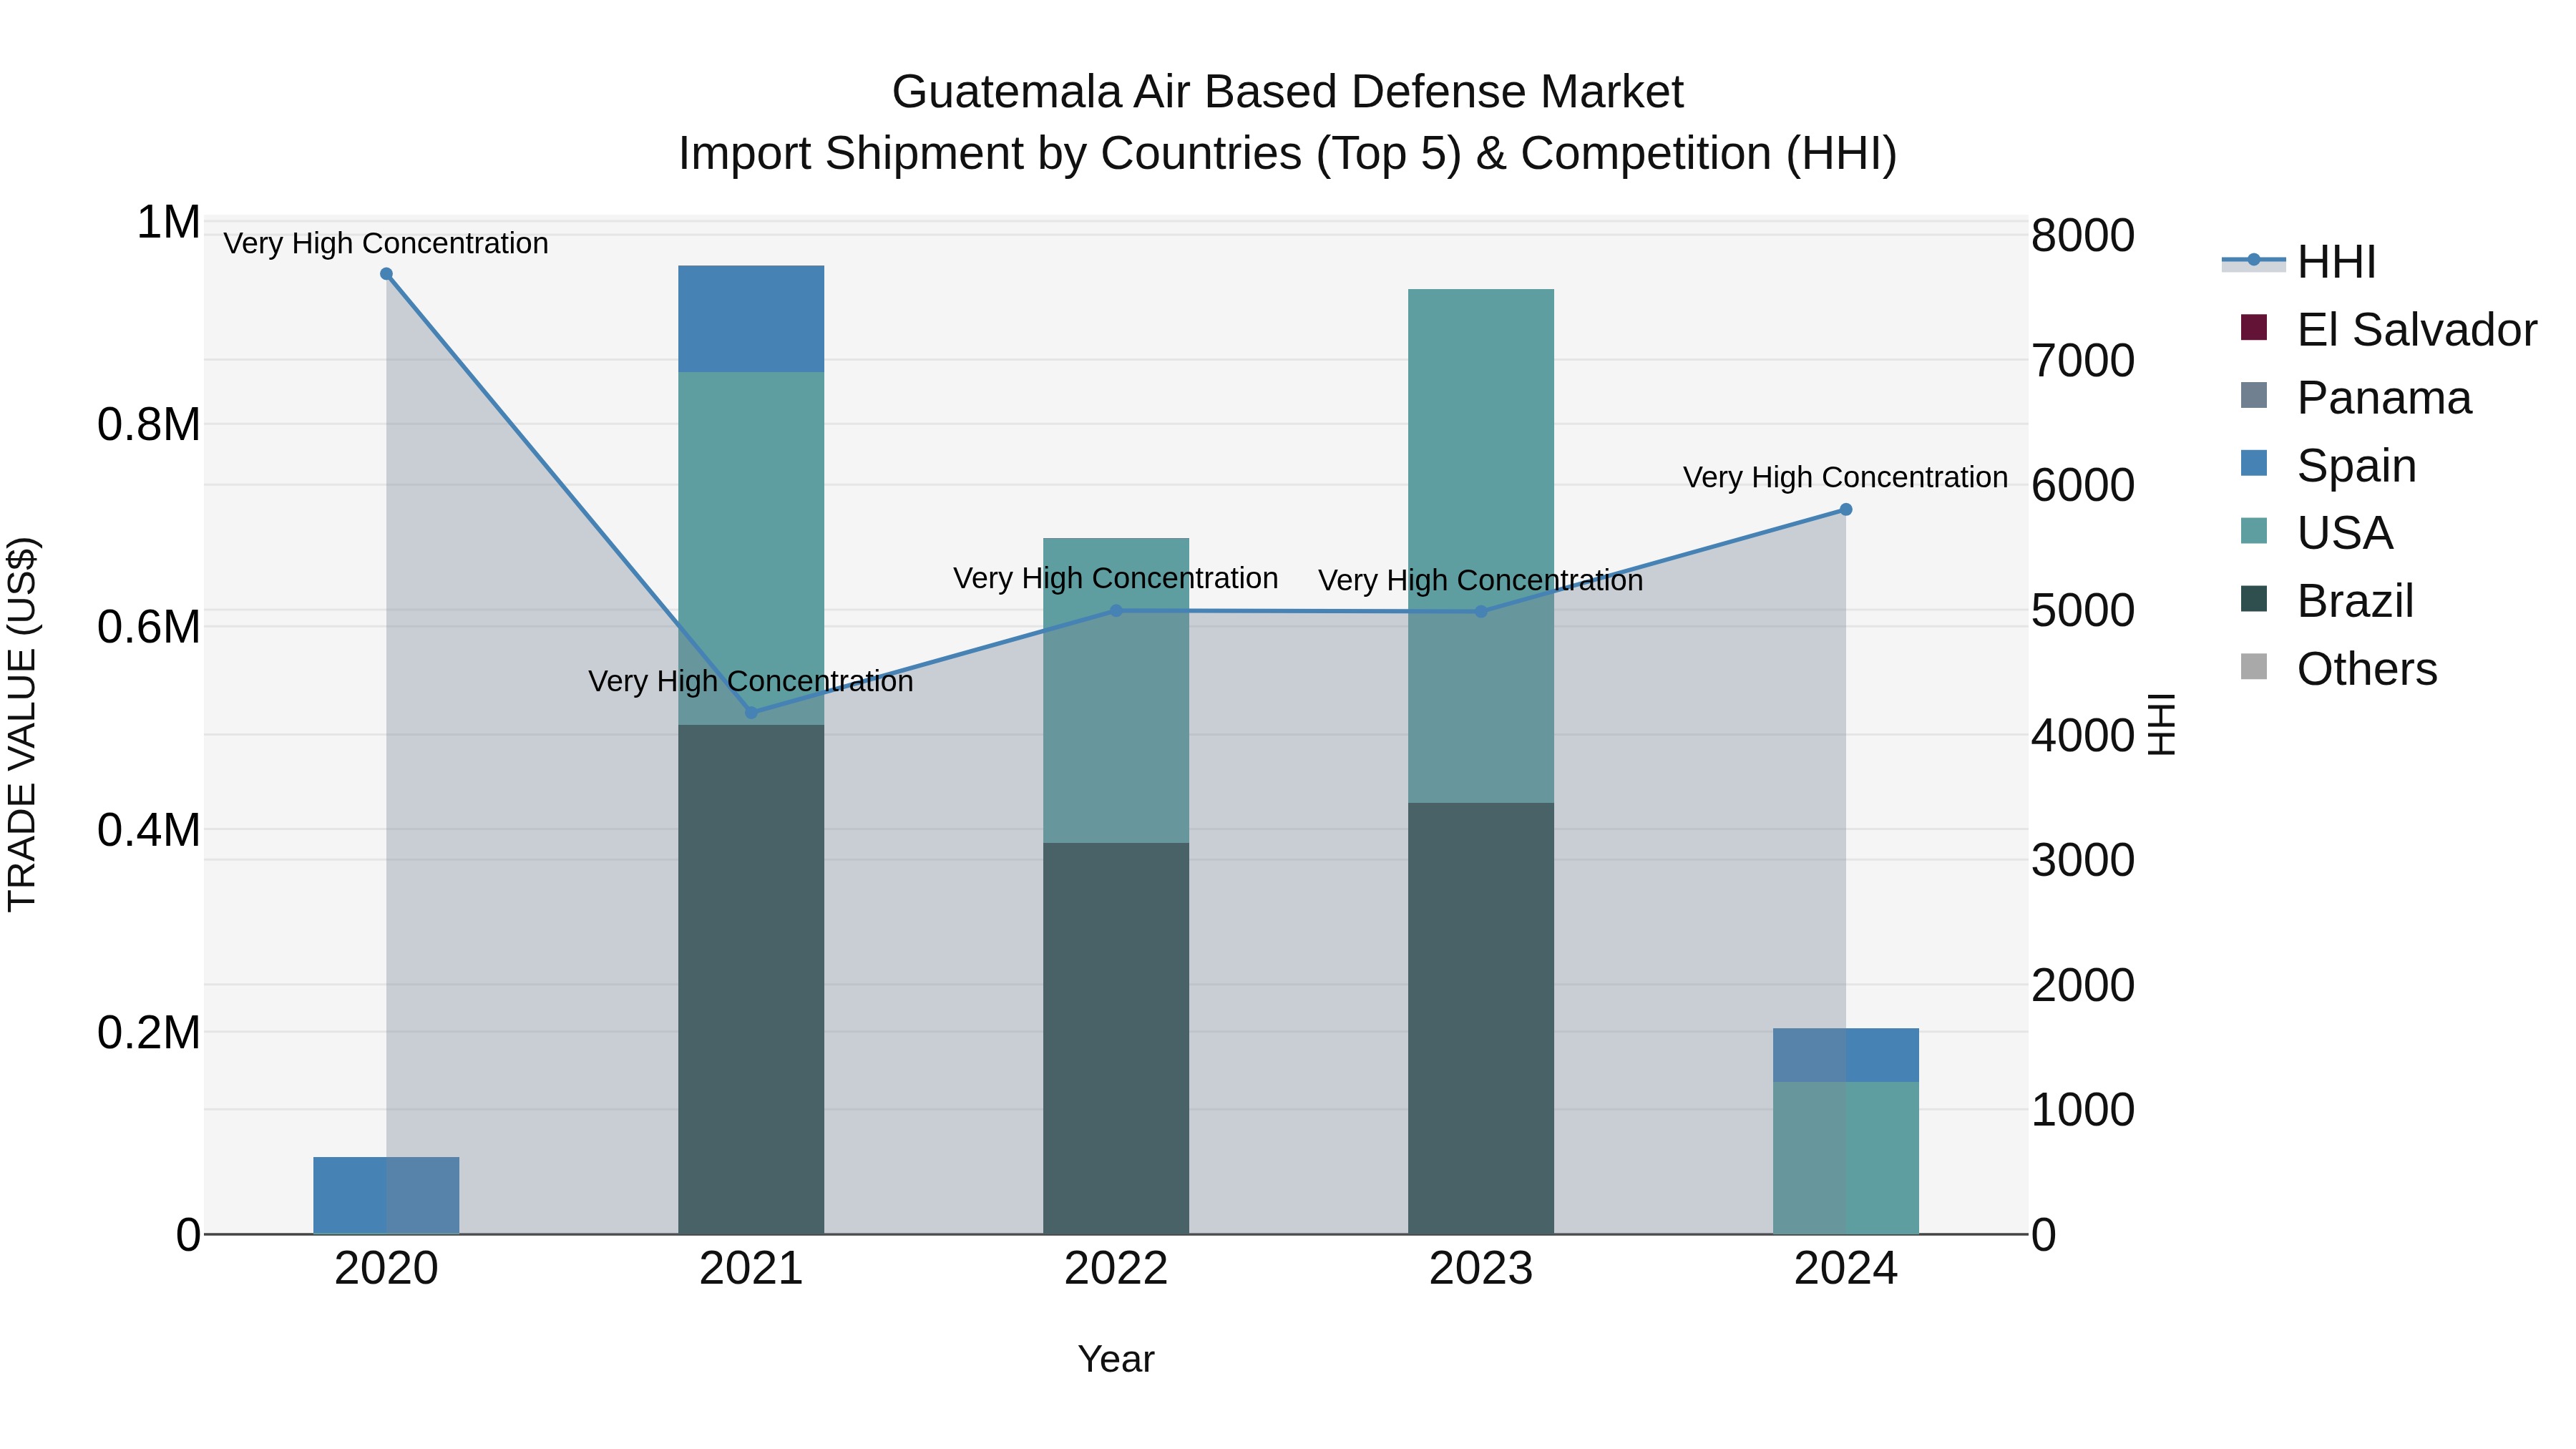The width and height of the screenshot is (2576, 1449).
Task: Click the 2021 HHI data point marker
Action: pyautogui.click(x=752, y=713)
